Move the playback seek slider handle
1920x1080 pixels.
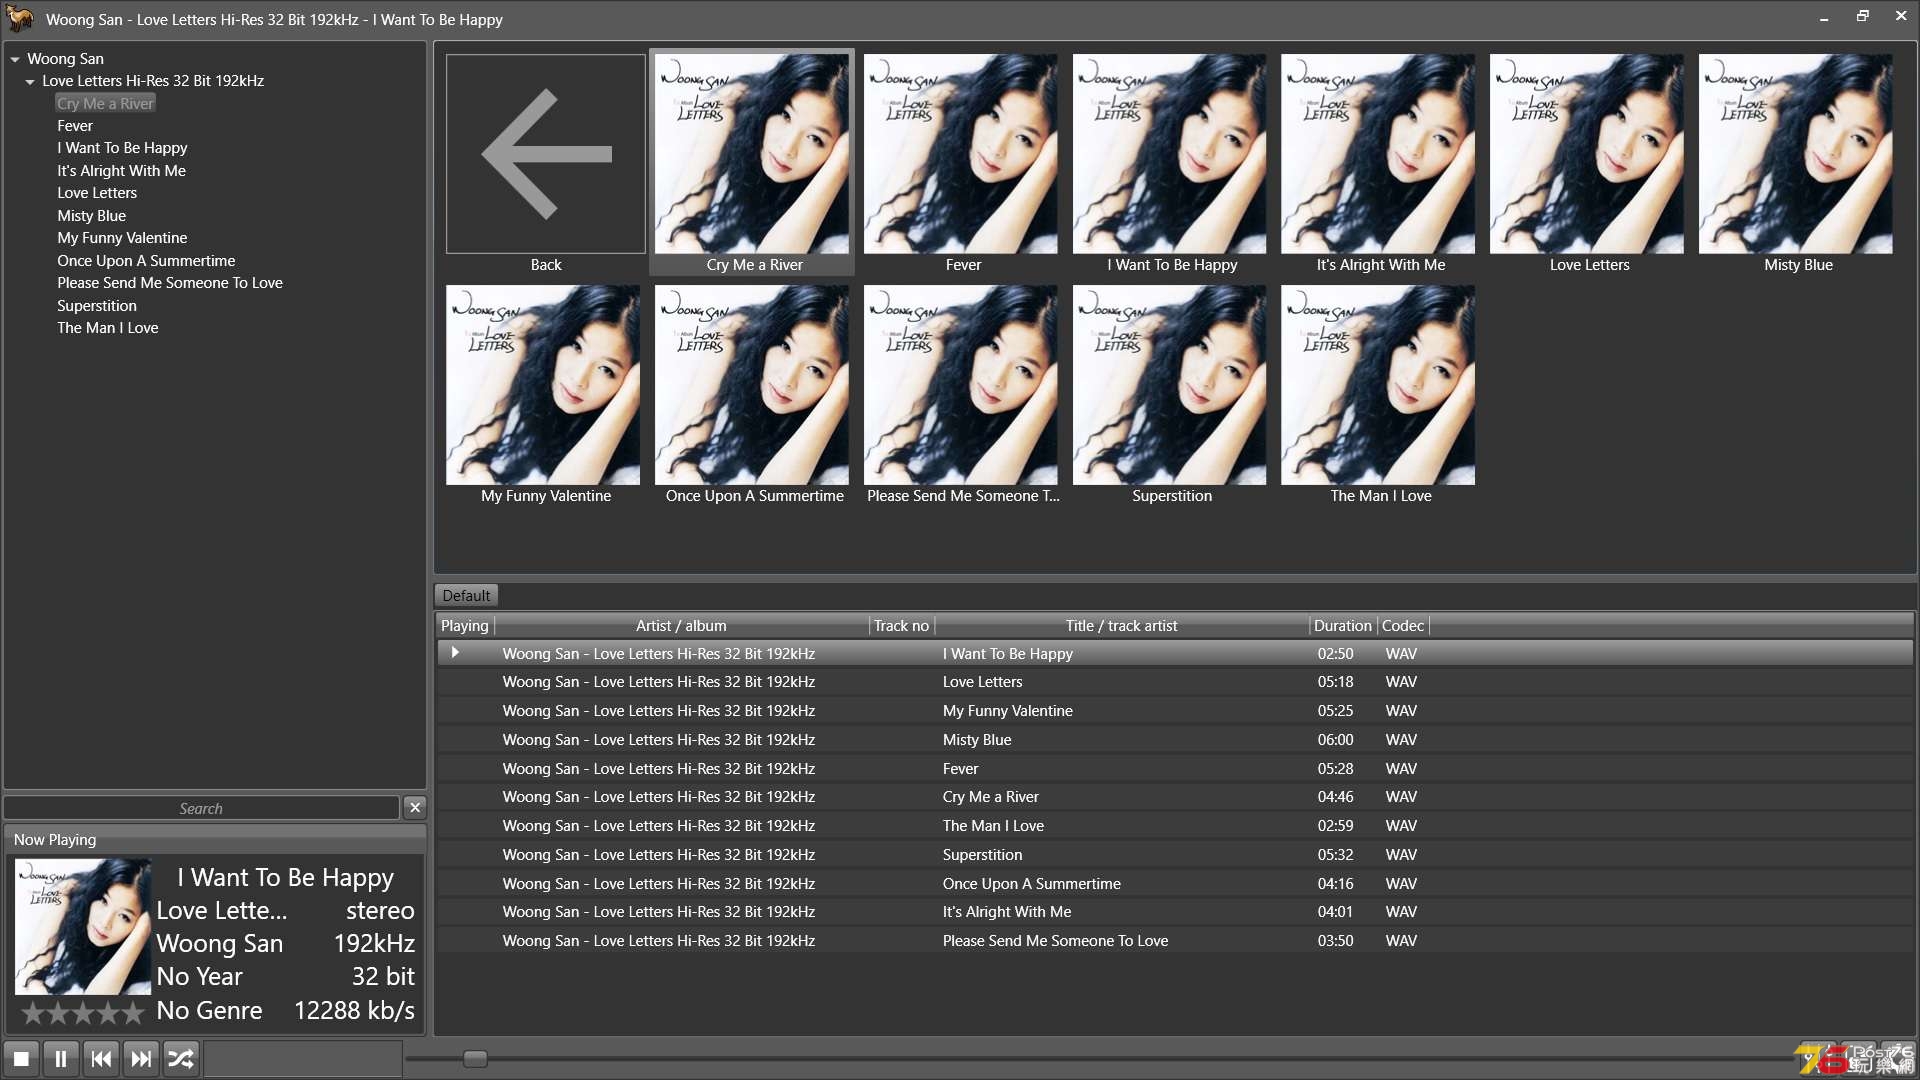475,1059
